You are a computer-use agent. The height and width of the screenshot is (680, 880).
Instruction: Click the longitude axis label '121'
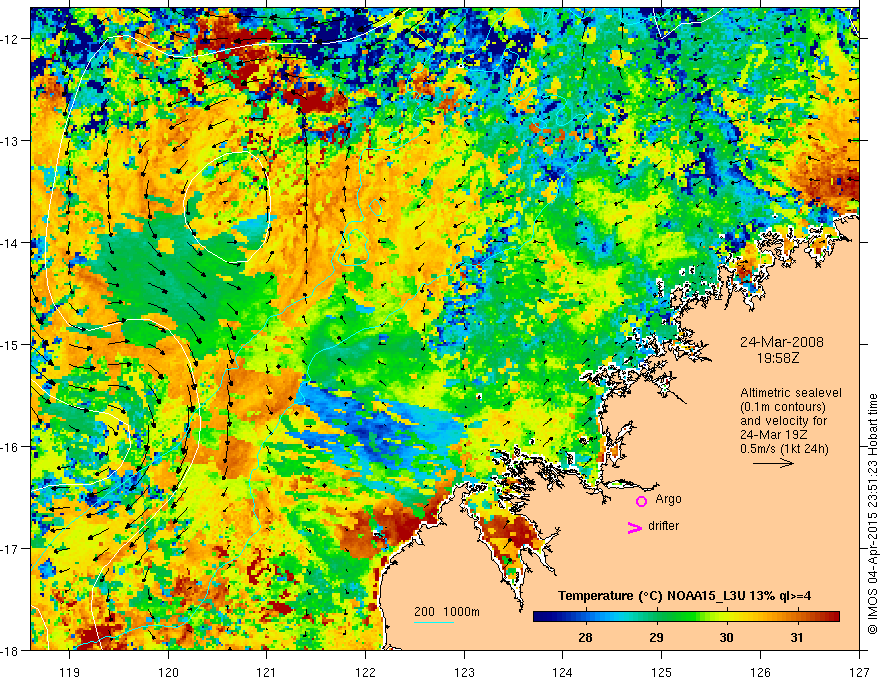point(267,672)
